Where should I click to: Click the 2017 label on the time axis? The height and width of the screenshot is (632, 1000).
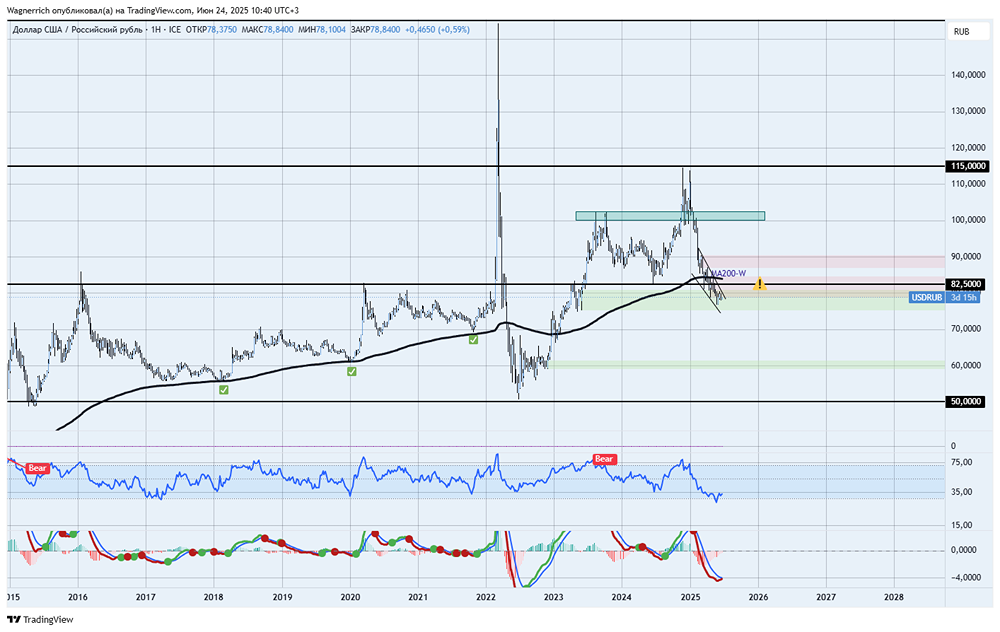(146, 597)
